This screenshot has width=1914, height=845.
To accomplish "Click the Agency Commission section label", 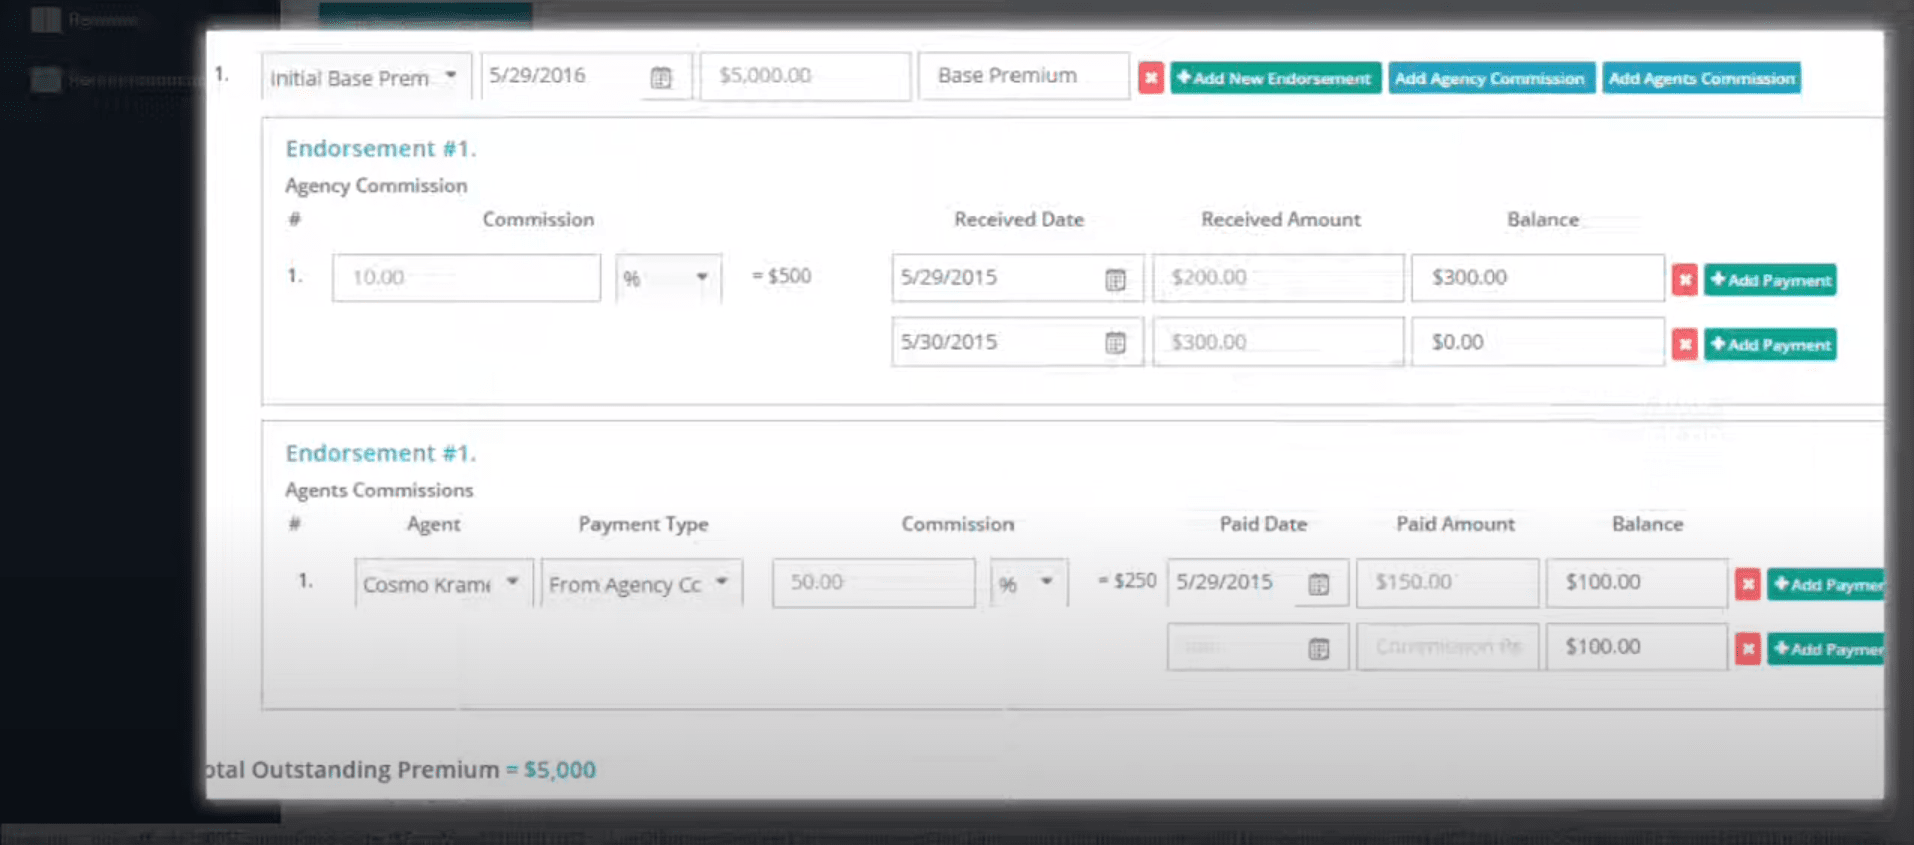I will pyautogui.click(x=376, y=186).
